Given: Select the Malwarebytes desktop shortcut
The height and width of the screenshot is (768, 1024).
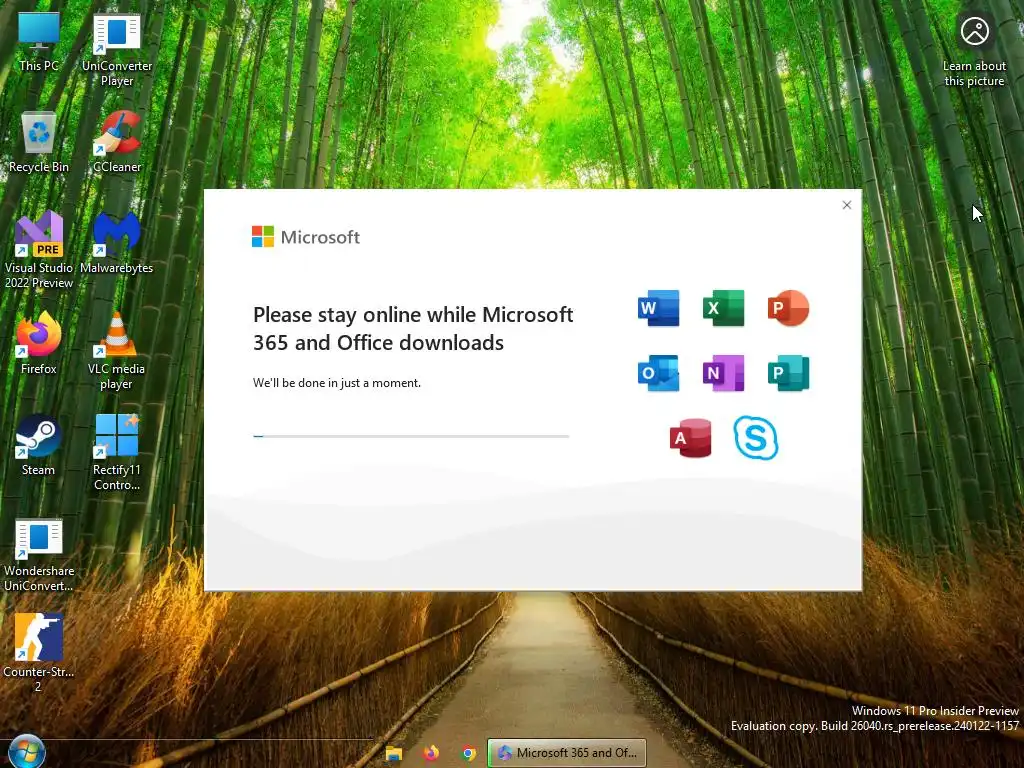Looking at the screenshot, I should [116, 242].
